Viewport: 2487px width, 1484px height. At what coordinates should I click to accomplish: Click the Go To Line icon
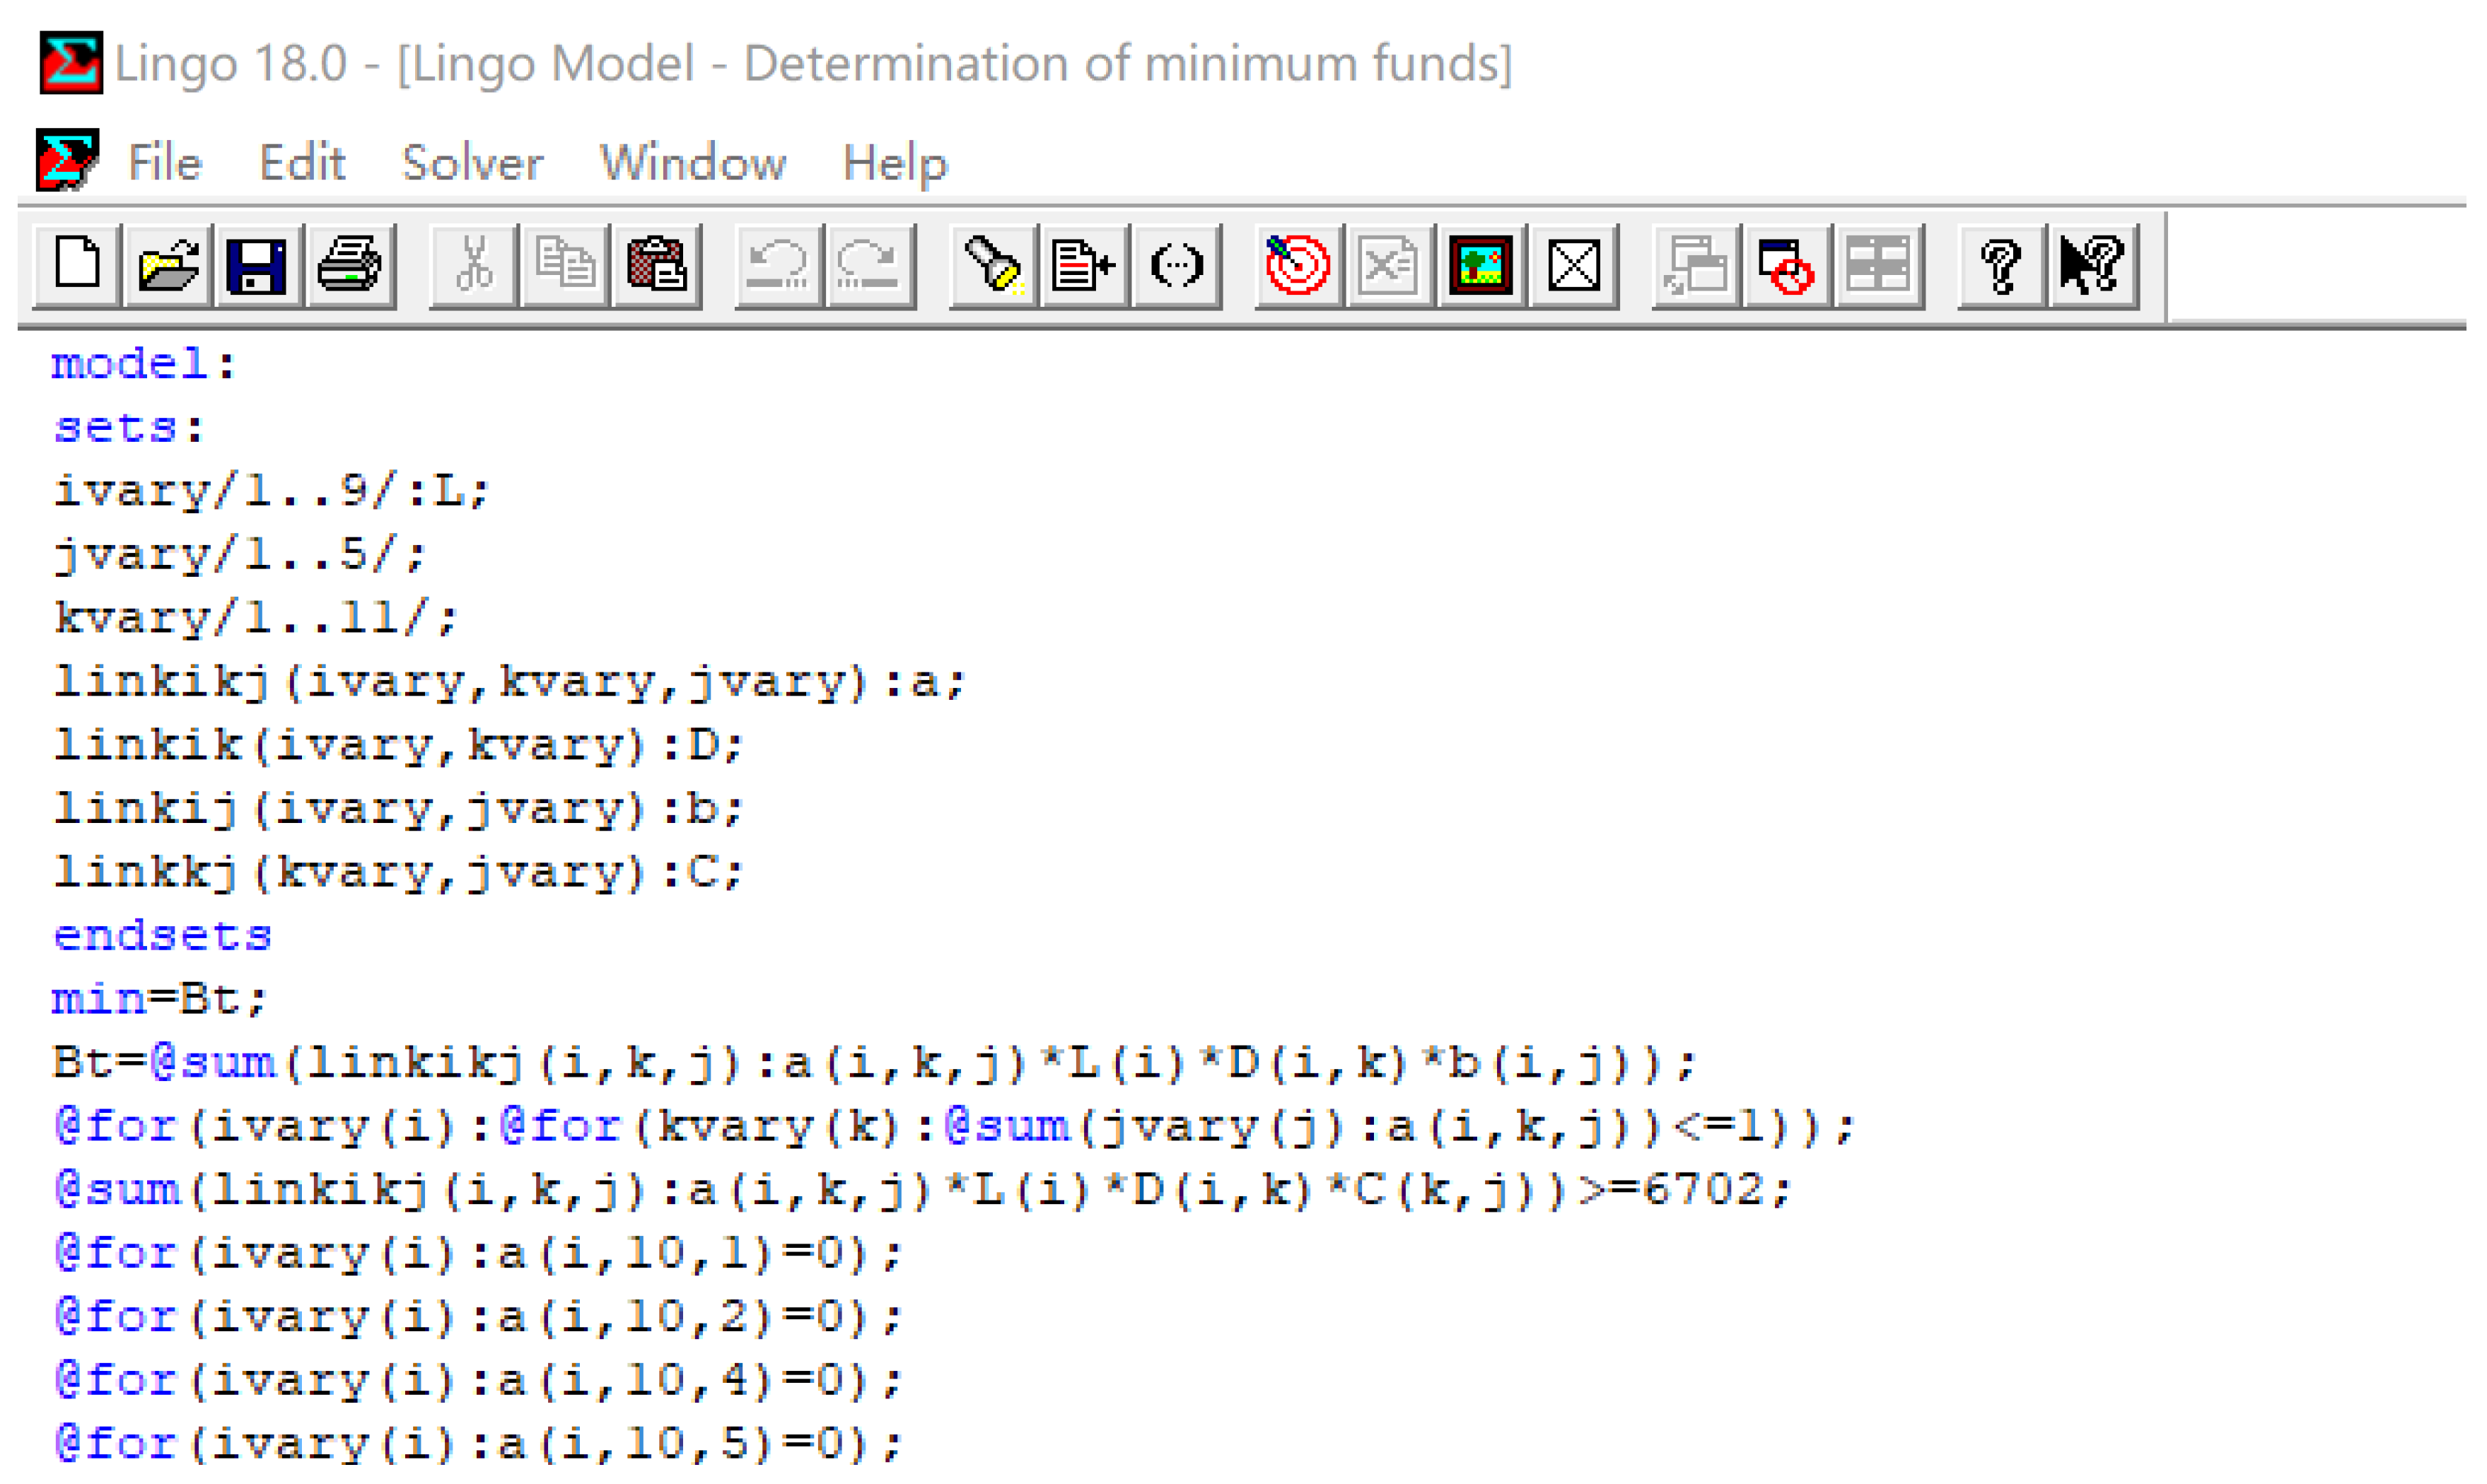[x=1083, y=266]
